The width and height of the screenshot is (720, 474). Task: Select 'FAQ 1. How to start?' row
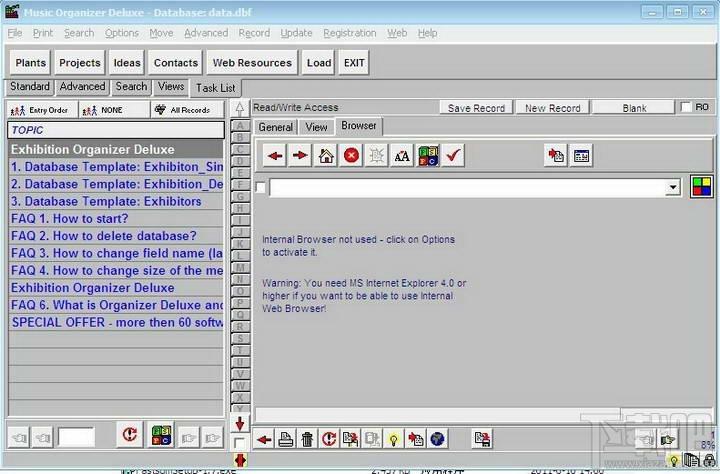[116, 219]
